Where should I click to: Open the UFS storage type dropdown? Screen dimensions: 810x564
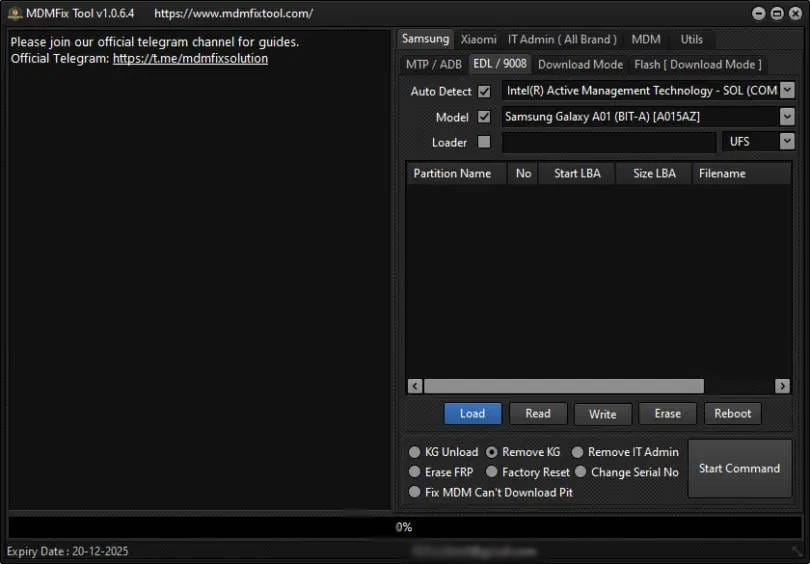[x=786, y=142]
